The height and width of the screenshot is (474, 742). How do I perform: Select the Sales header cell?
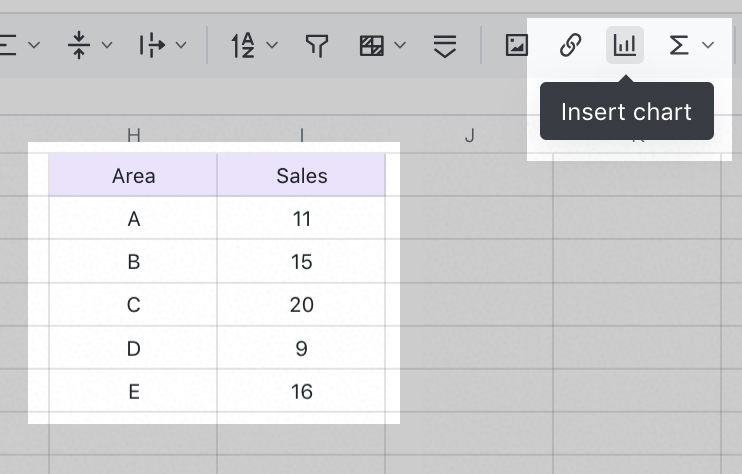pyautogui.click(x=301, y=176)
